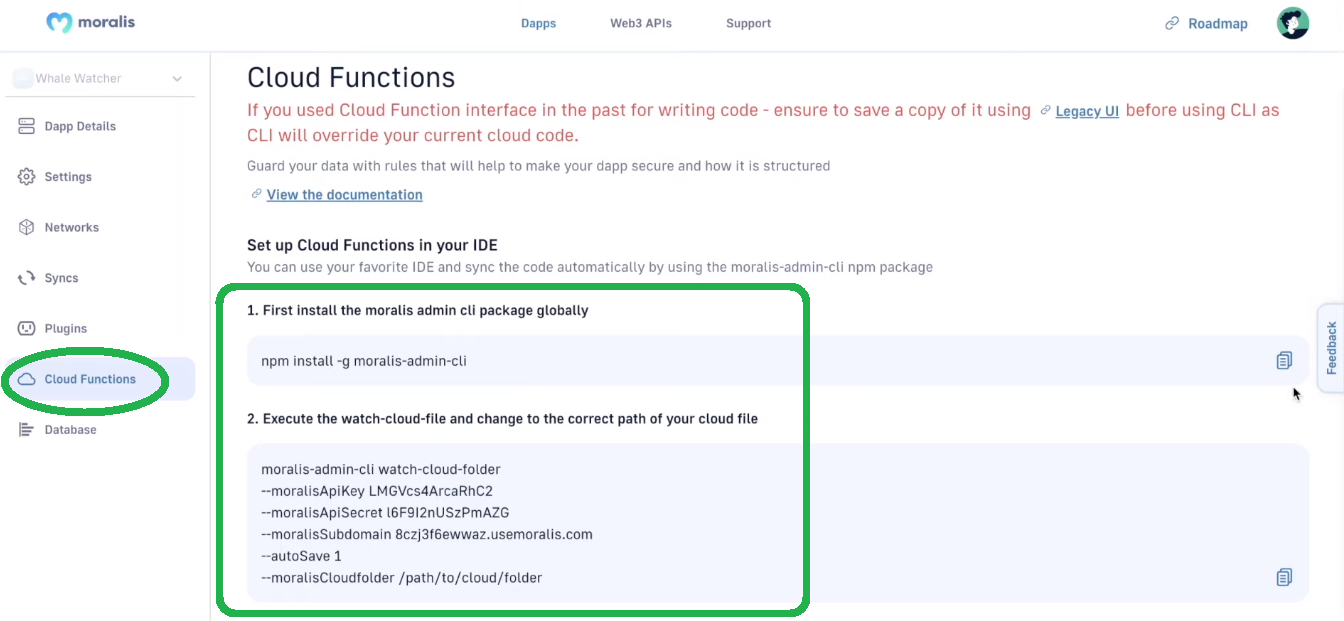Open the Web3 APIs tab

tap(641, 23)
